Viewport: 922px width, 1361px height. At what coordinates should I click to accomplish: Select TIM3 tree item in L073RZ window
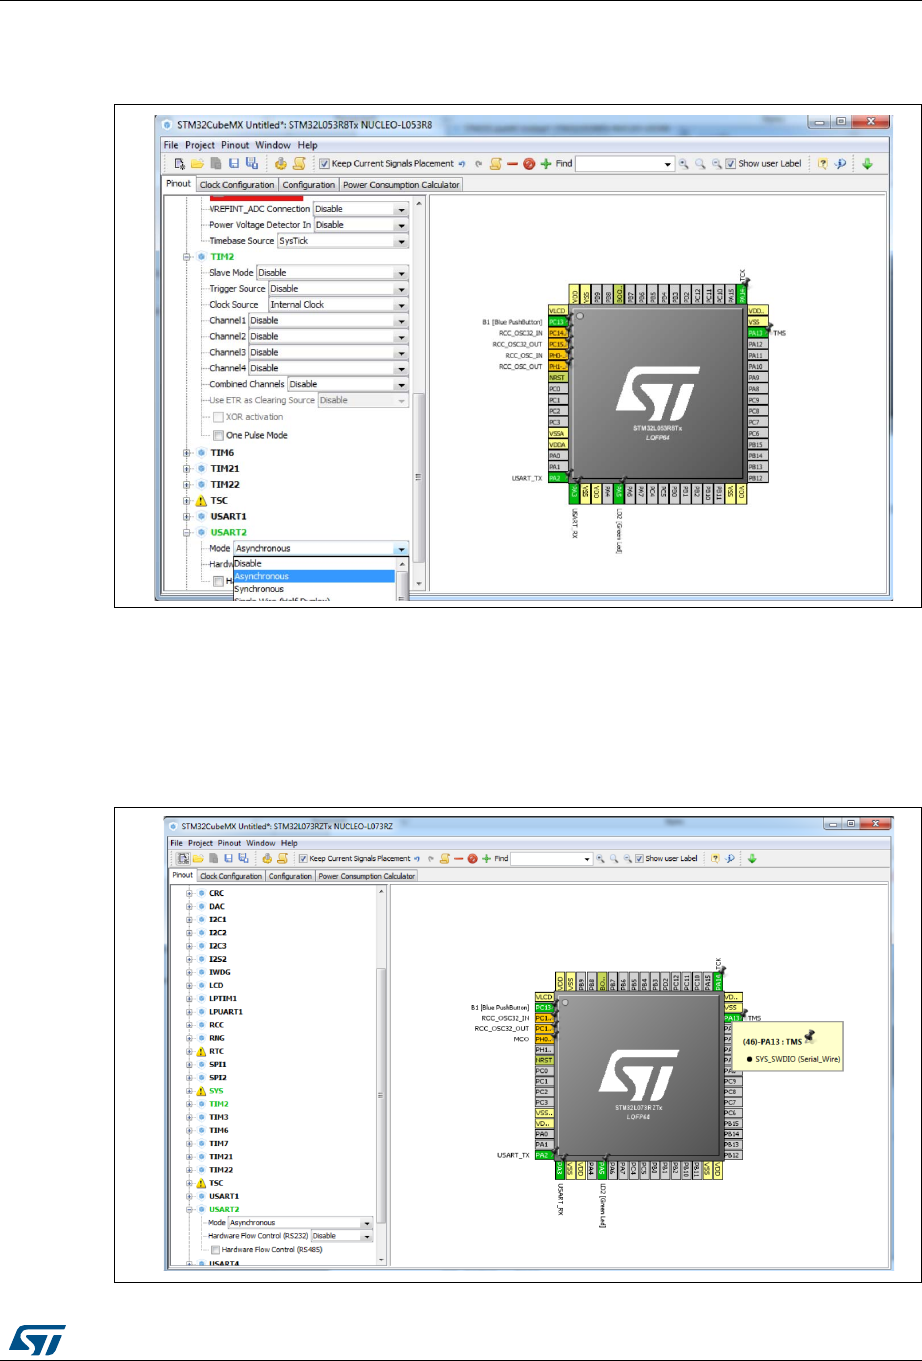click(219, 1117)
